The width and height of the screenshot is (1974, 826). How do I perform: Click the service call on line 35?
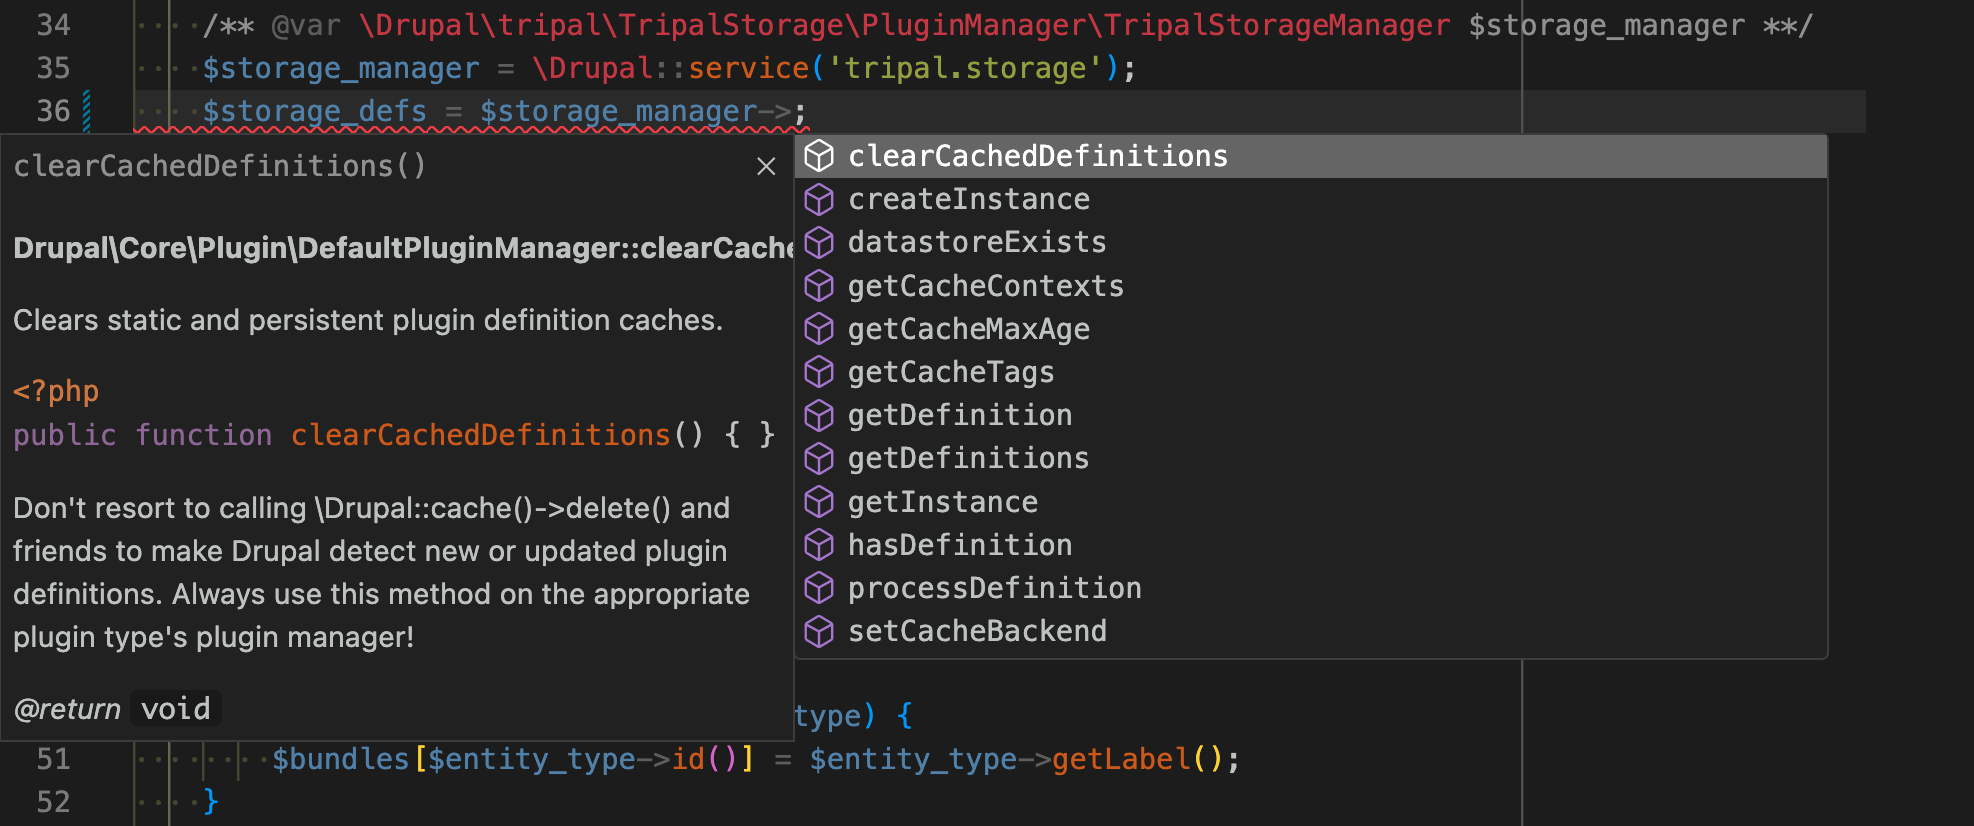[748, 68]
